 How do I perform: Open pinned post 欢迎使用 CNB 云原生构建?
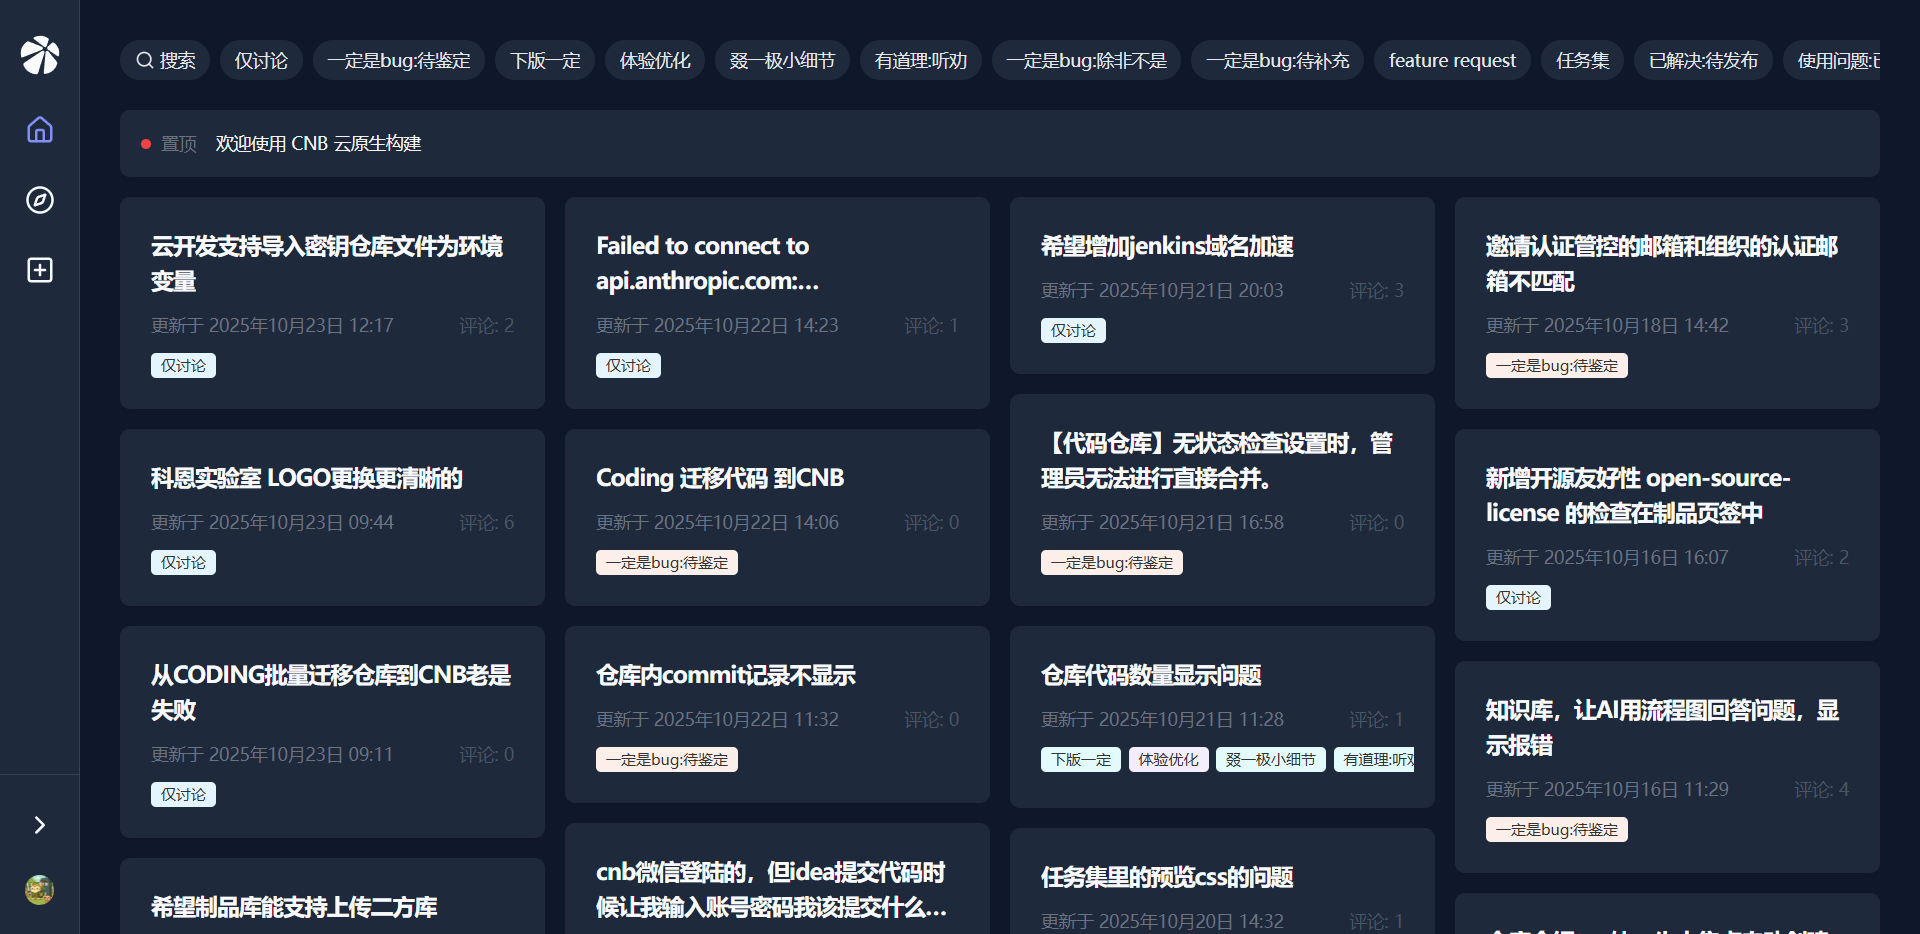(318, 144)
